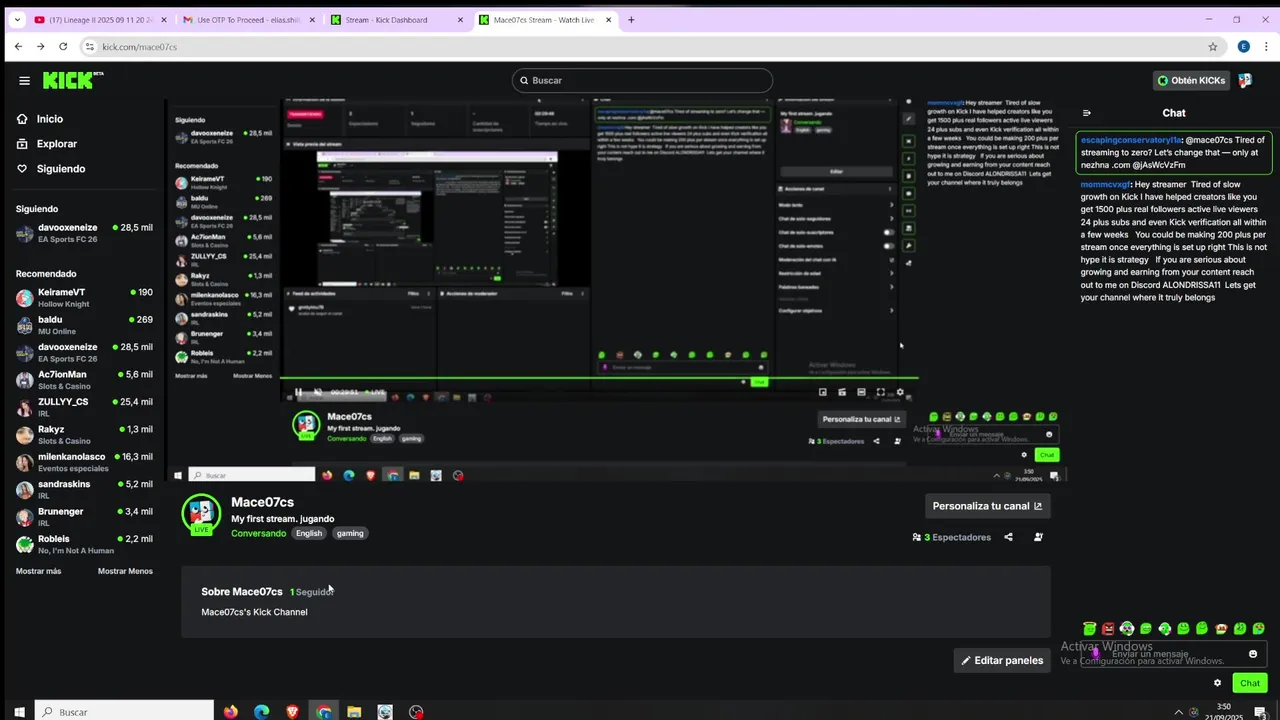The width and height of the screenshot is (1280, 720).
Task: Click the KICK logo
Action: (72, 80)
